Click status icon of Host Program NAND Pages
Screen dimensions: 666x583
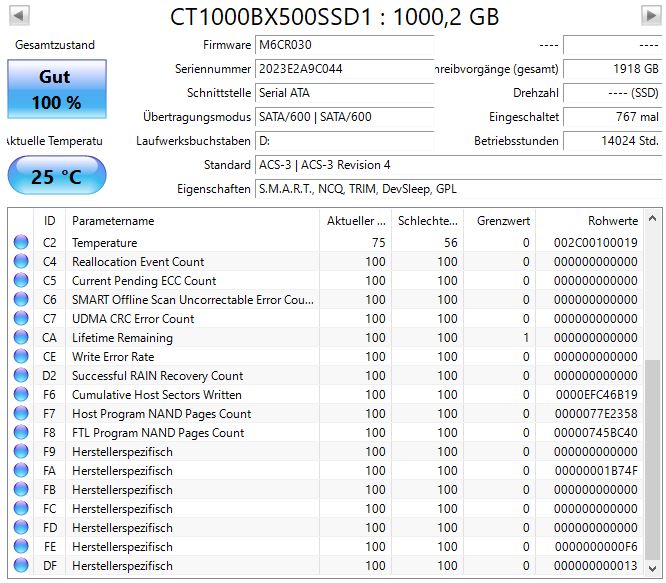pyautogui.click(x=21, y=413)
